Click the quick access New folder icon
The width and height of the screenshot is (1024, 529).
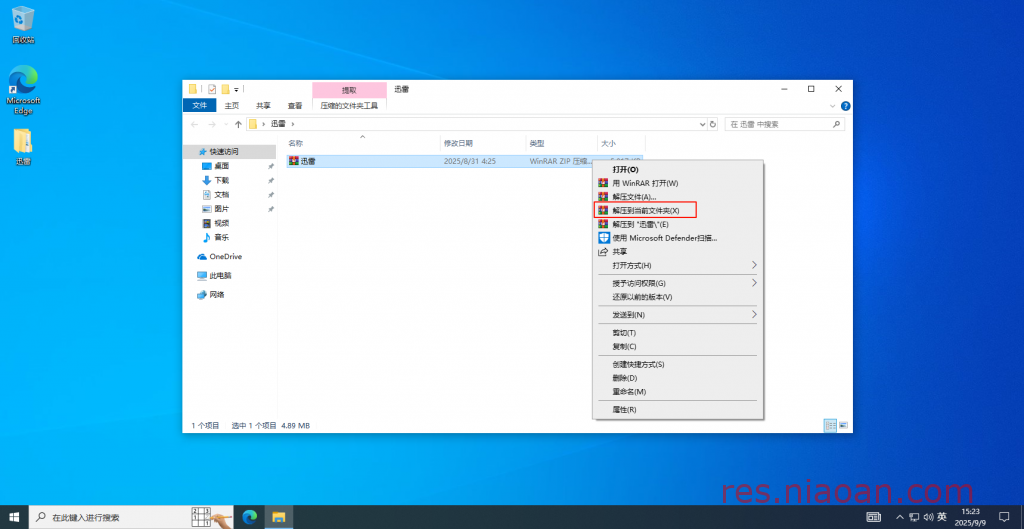(225, 89)
